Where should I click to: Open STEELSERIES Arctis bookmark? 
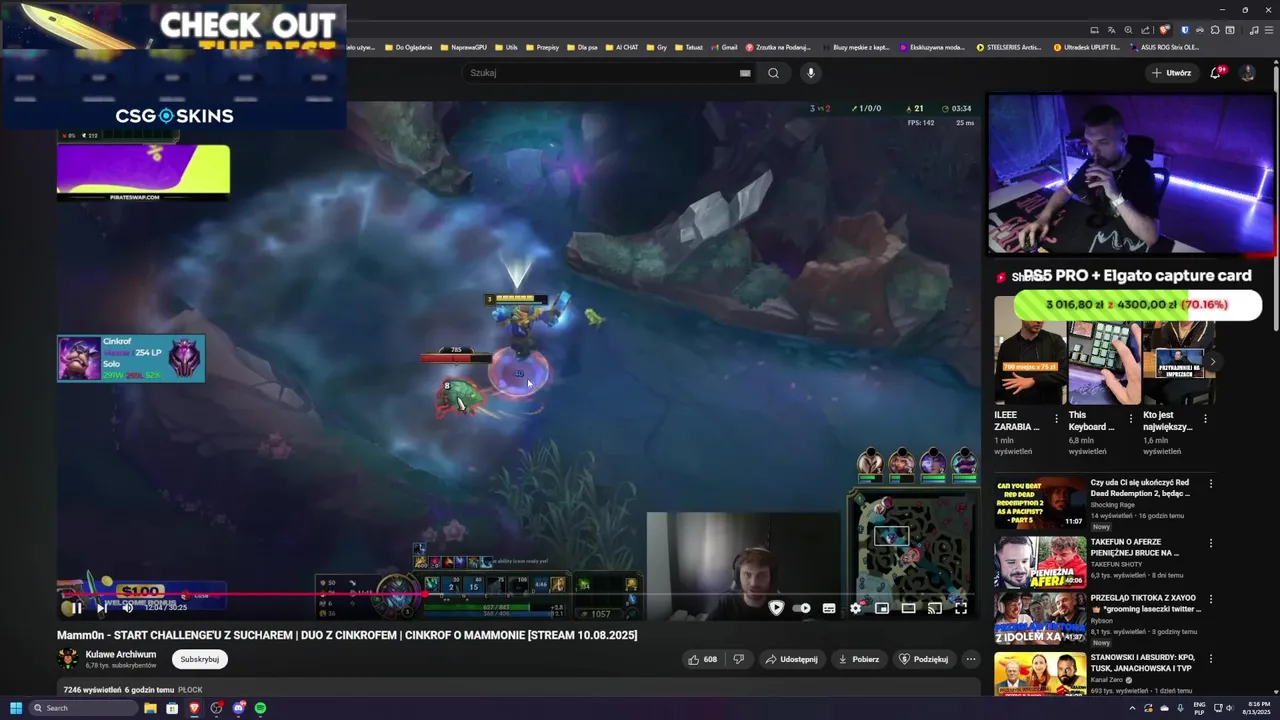[x=1009, y=47]
